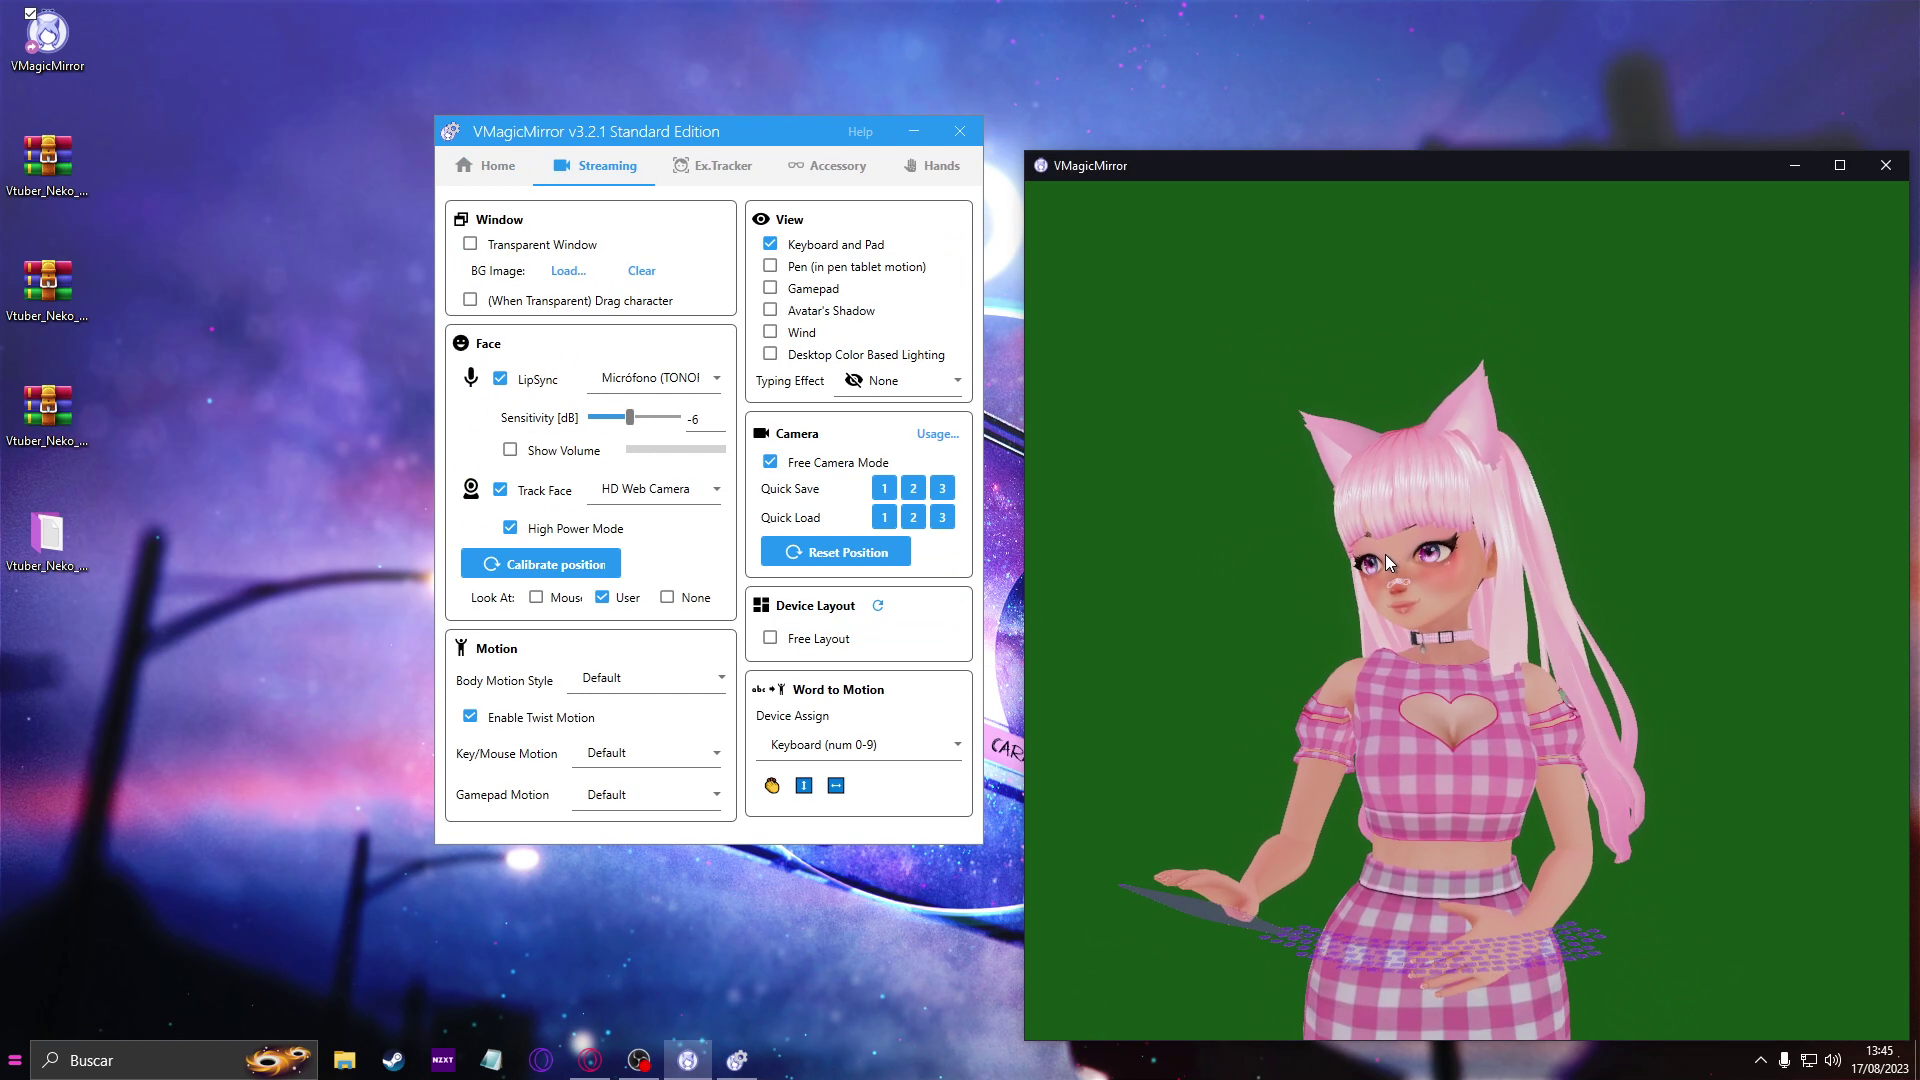Click the clapping hands icon in Word to Motion
Image resolution: width=1920 pixels, height=1080 pixels.
click(x=771, y=785)
